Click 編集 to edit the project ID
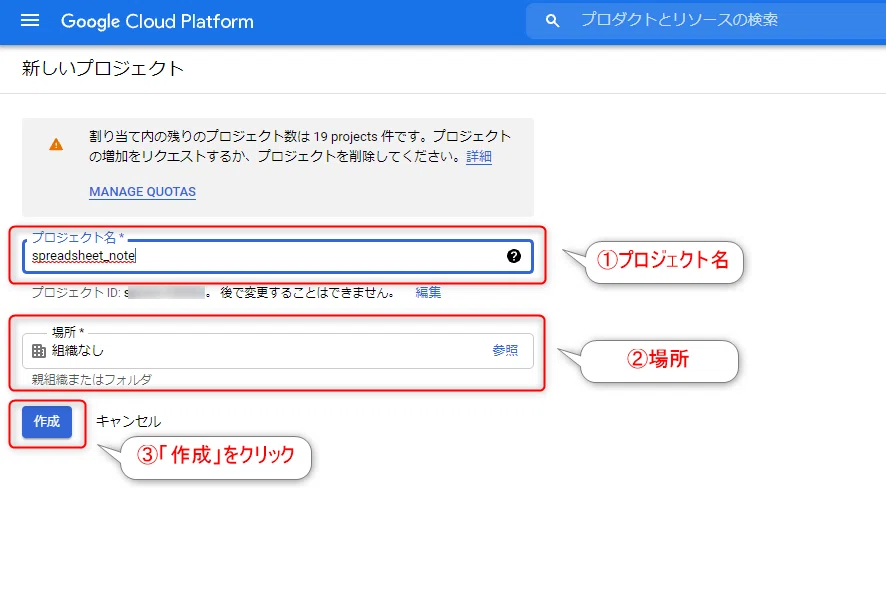 click(x=428, y=292)
